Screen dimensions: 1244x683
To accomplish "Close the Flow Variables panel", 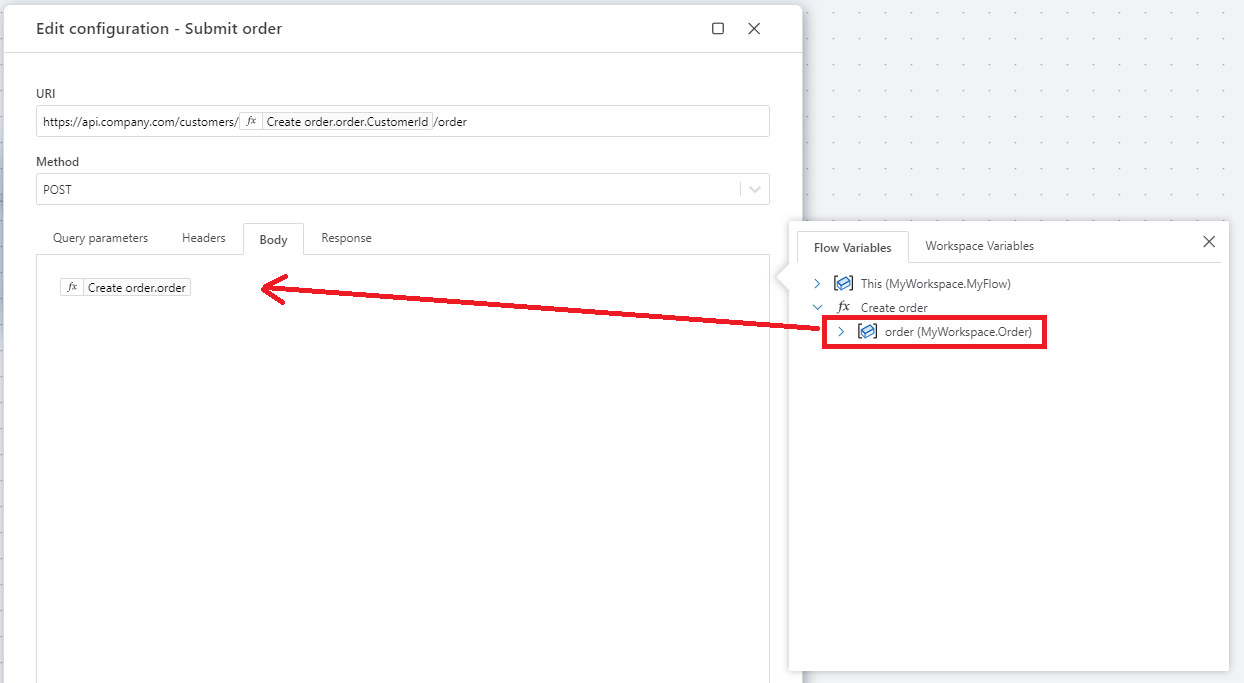I will pos(1209,242).
